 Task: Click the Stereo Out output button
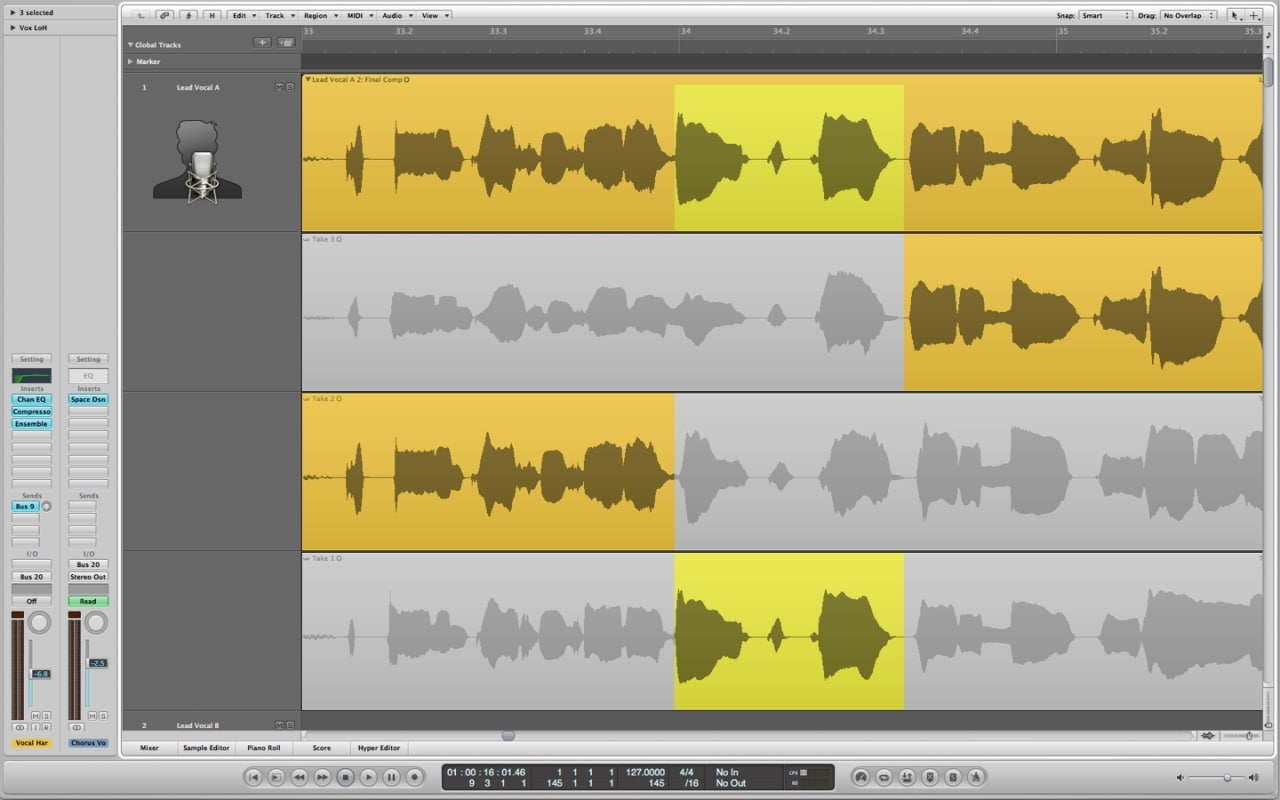click(x=88, y=577)
